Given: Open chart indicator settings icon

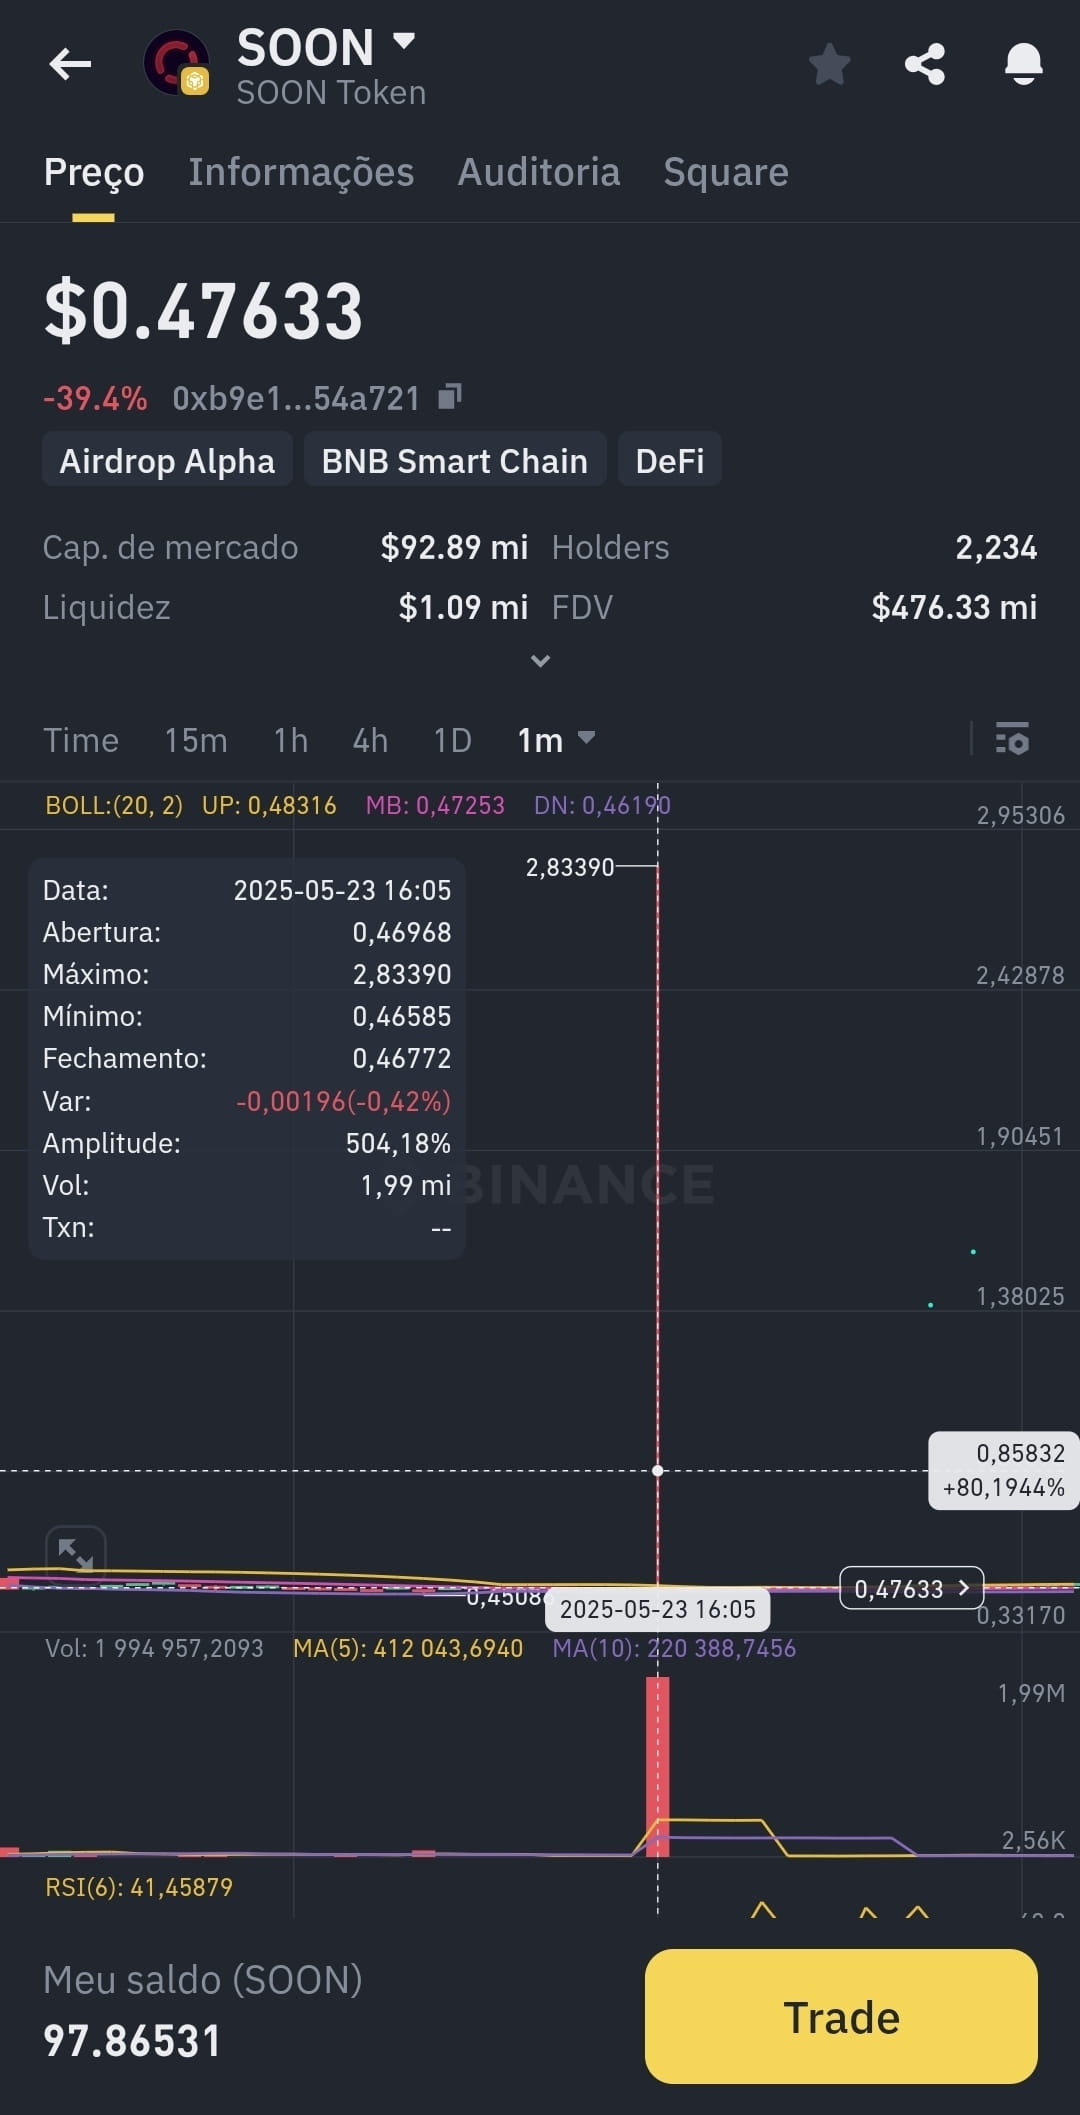Looking at the screenshot, I should click(1012, 739).
